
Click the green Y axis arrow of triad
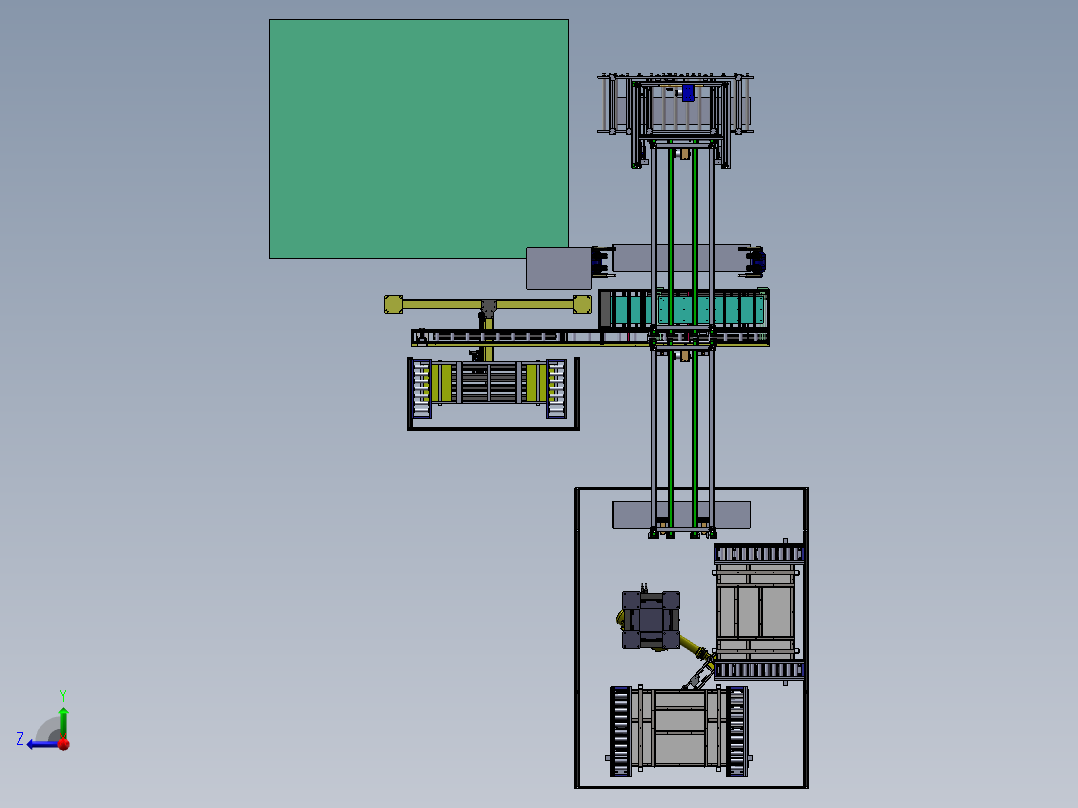[63, 722]
